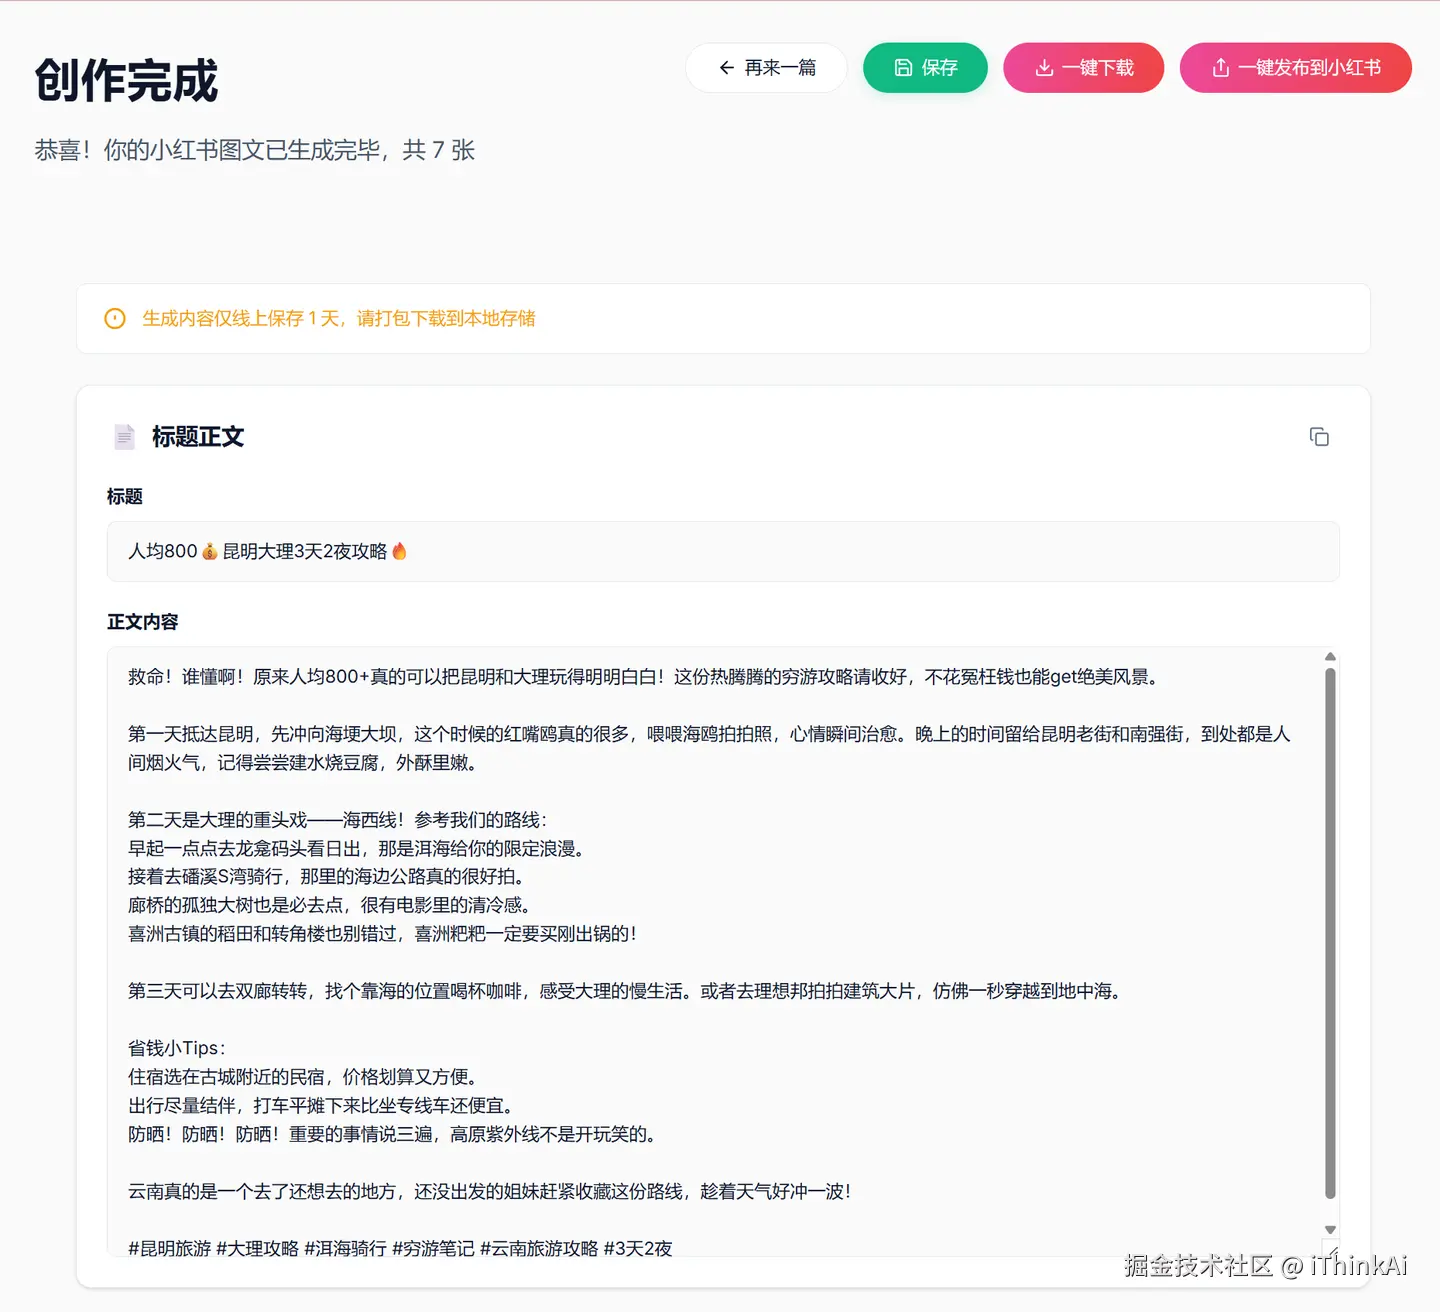1440x1312 pixels.
Task: Click the 标题 field label
Action: pos(125,497)
